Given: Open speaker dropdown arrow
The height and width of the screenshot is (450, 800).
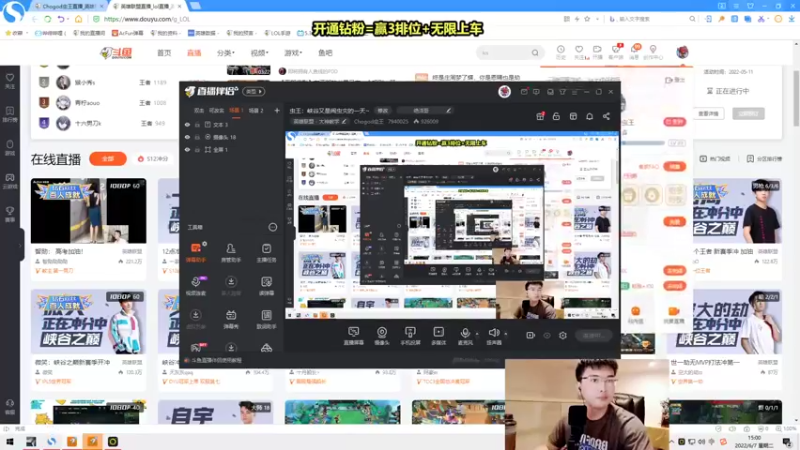Looking at the screenshot, I should (506, 334).
